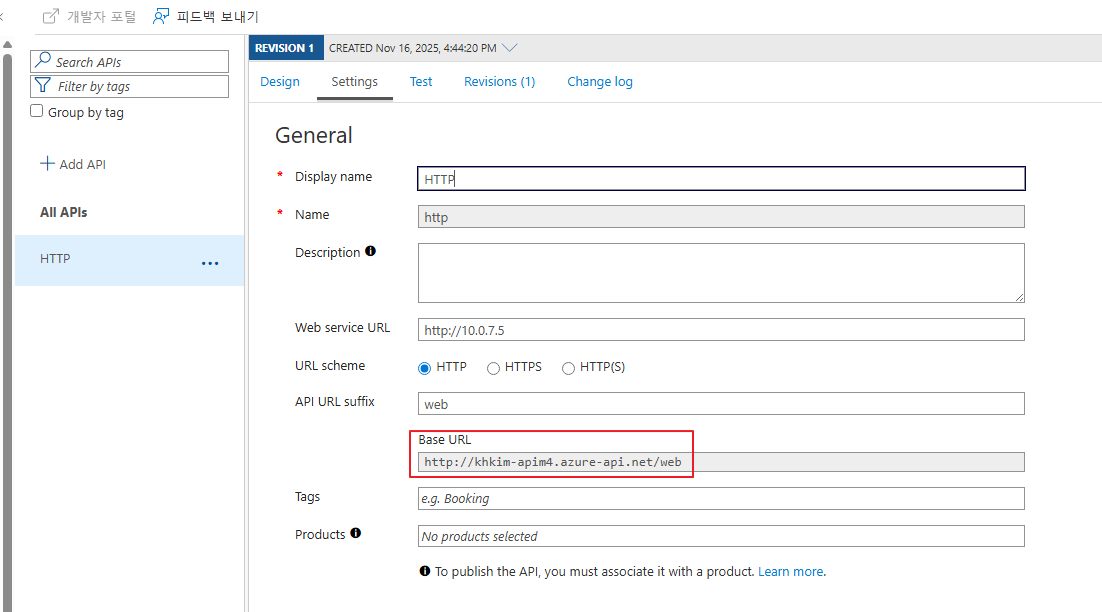Open the Revisions (1) tab
The width and height of the screenshot is (1102, 612).
pyautogui.click(x=500, y=82)
